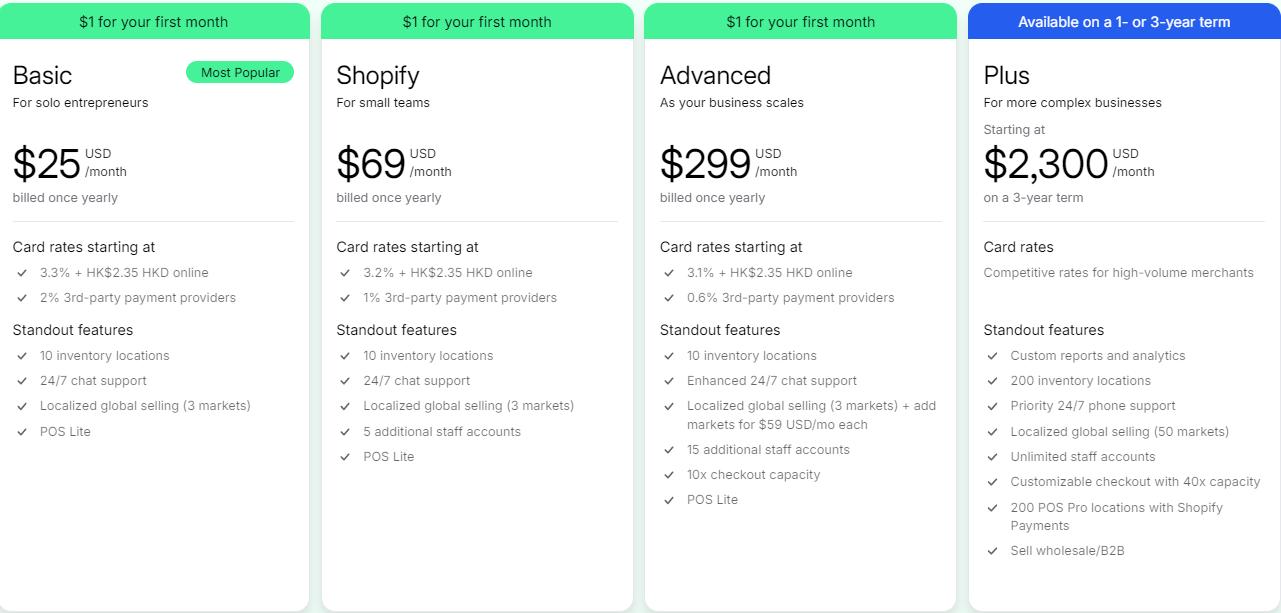Screen dimensions: 1281x613
Task: Click the checkmark next to Unlimited staff accounts
Action: [x=993, y=456]
